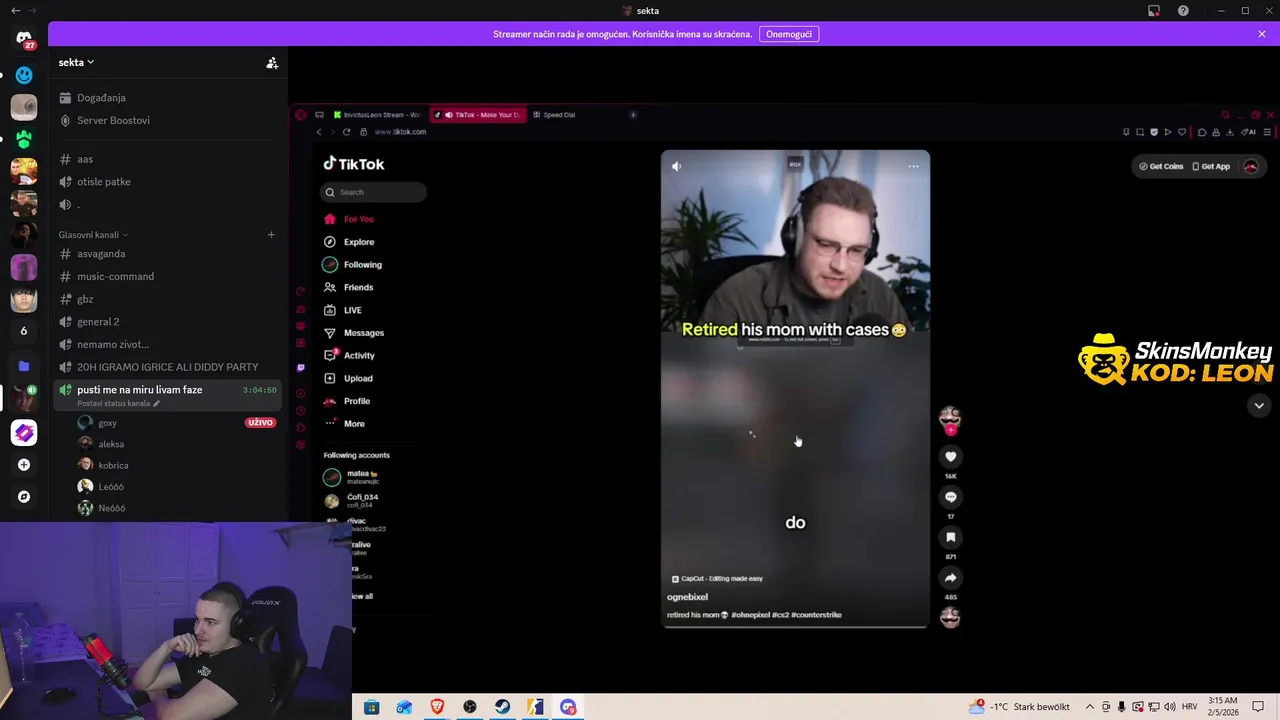Screen dimensions: 1280x720
Task: Reload the TikTok page
Action: [347, 132]
